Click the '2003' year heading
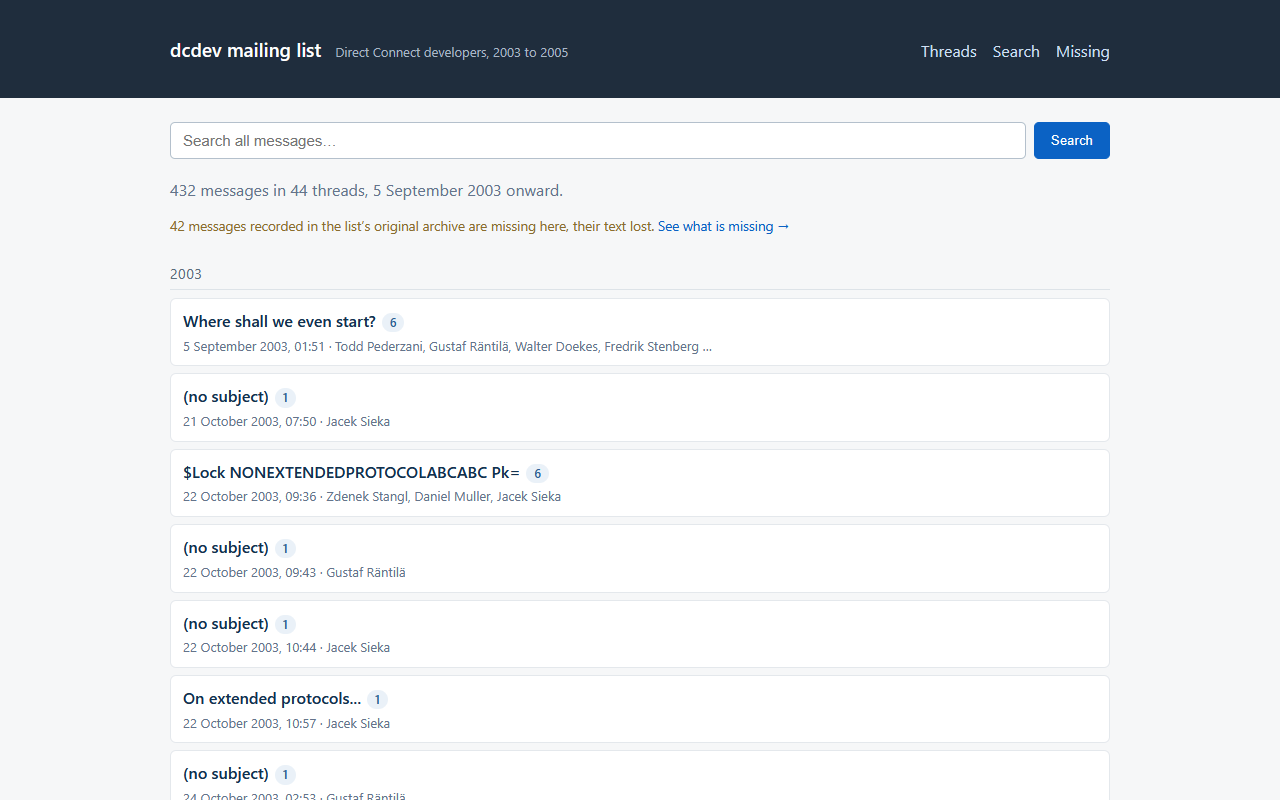1280x800 pixels. [x=186, y=274]
